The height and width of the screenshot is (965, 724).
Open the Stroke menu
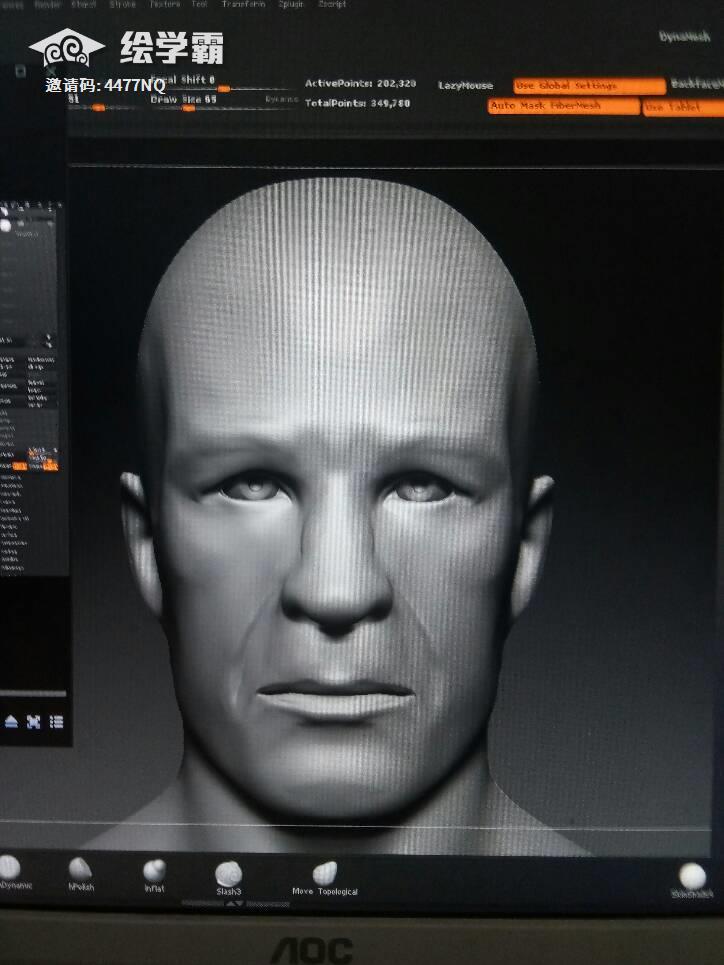pyautogui.click(x=123, y=4)
